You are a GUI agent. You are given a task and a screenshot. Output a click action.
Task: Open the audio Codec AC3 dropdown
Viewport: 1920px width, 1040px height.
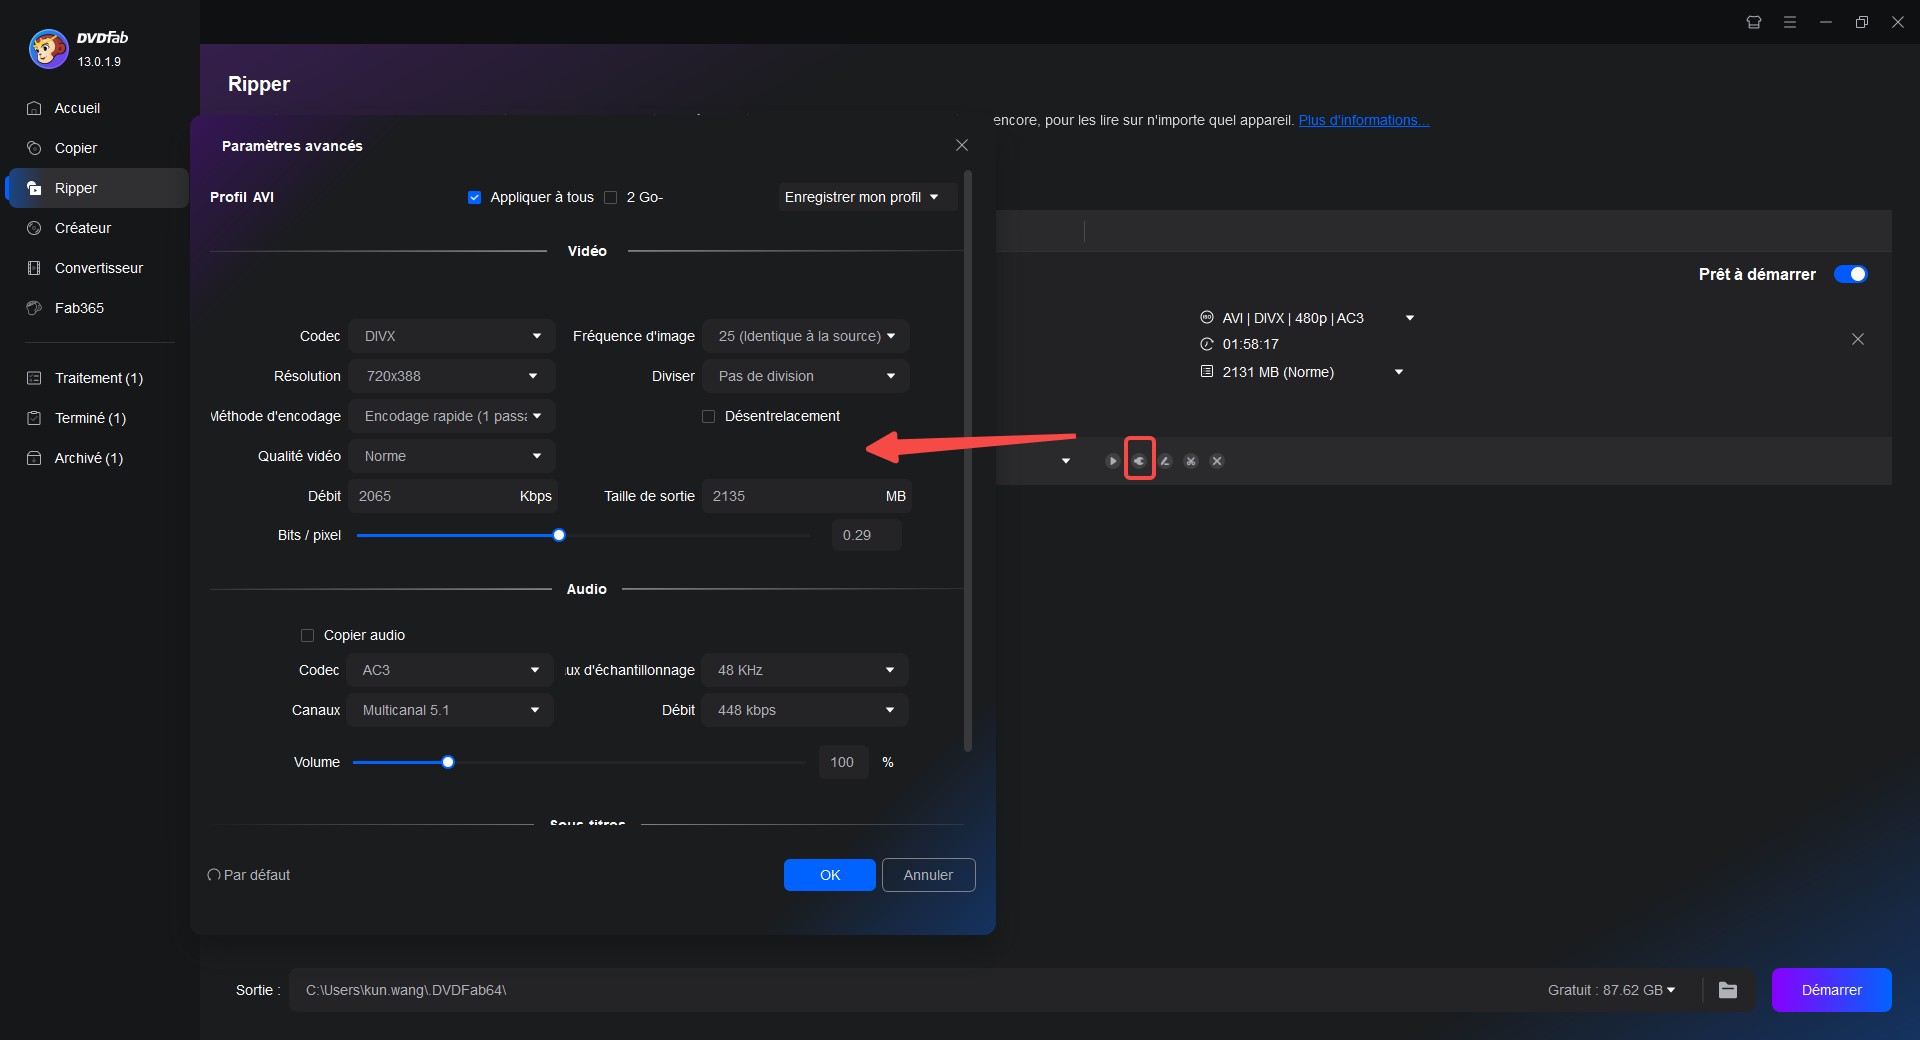click(450, 670)
